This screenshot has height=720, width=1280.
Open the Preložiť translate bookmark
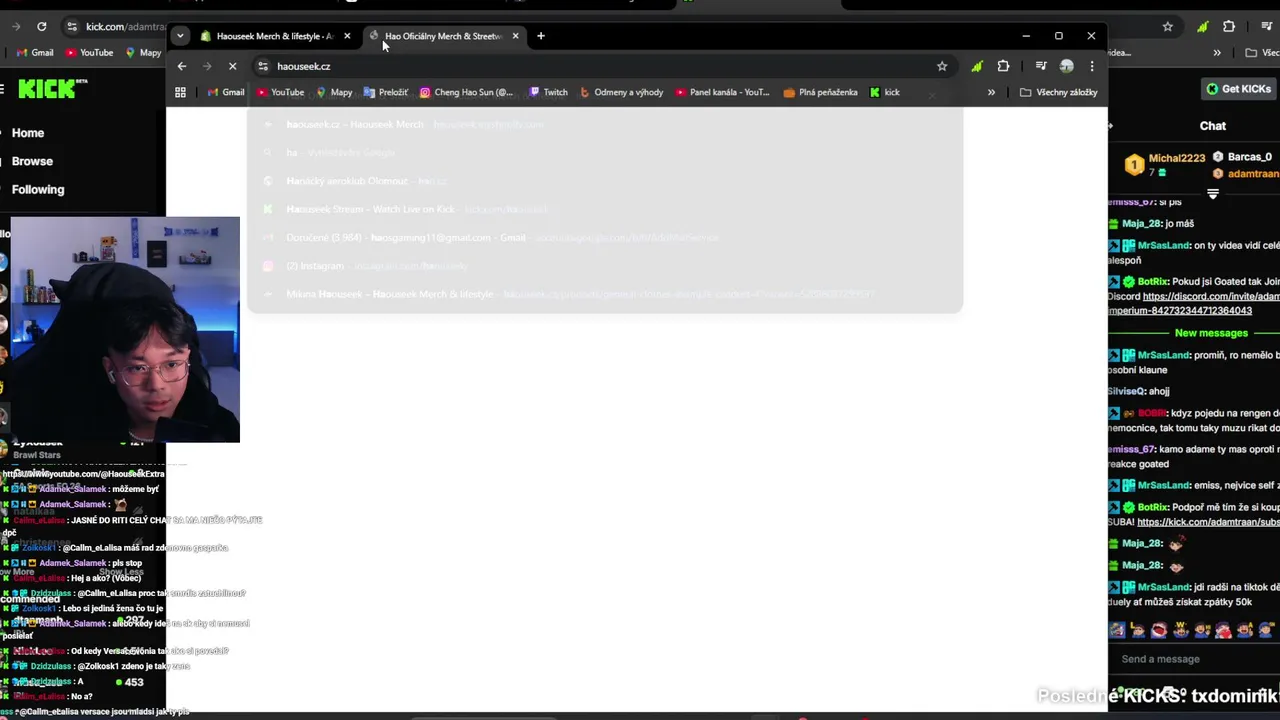point(385,92)
